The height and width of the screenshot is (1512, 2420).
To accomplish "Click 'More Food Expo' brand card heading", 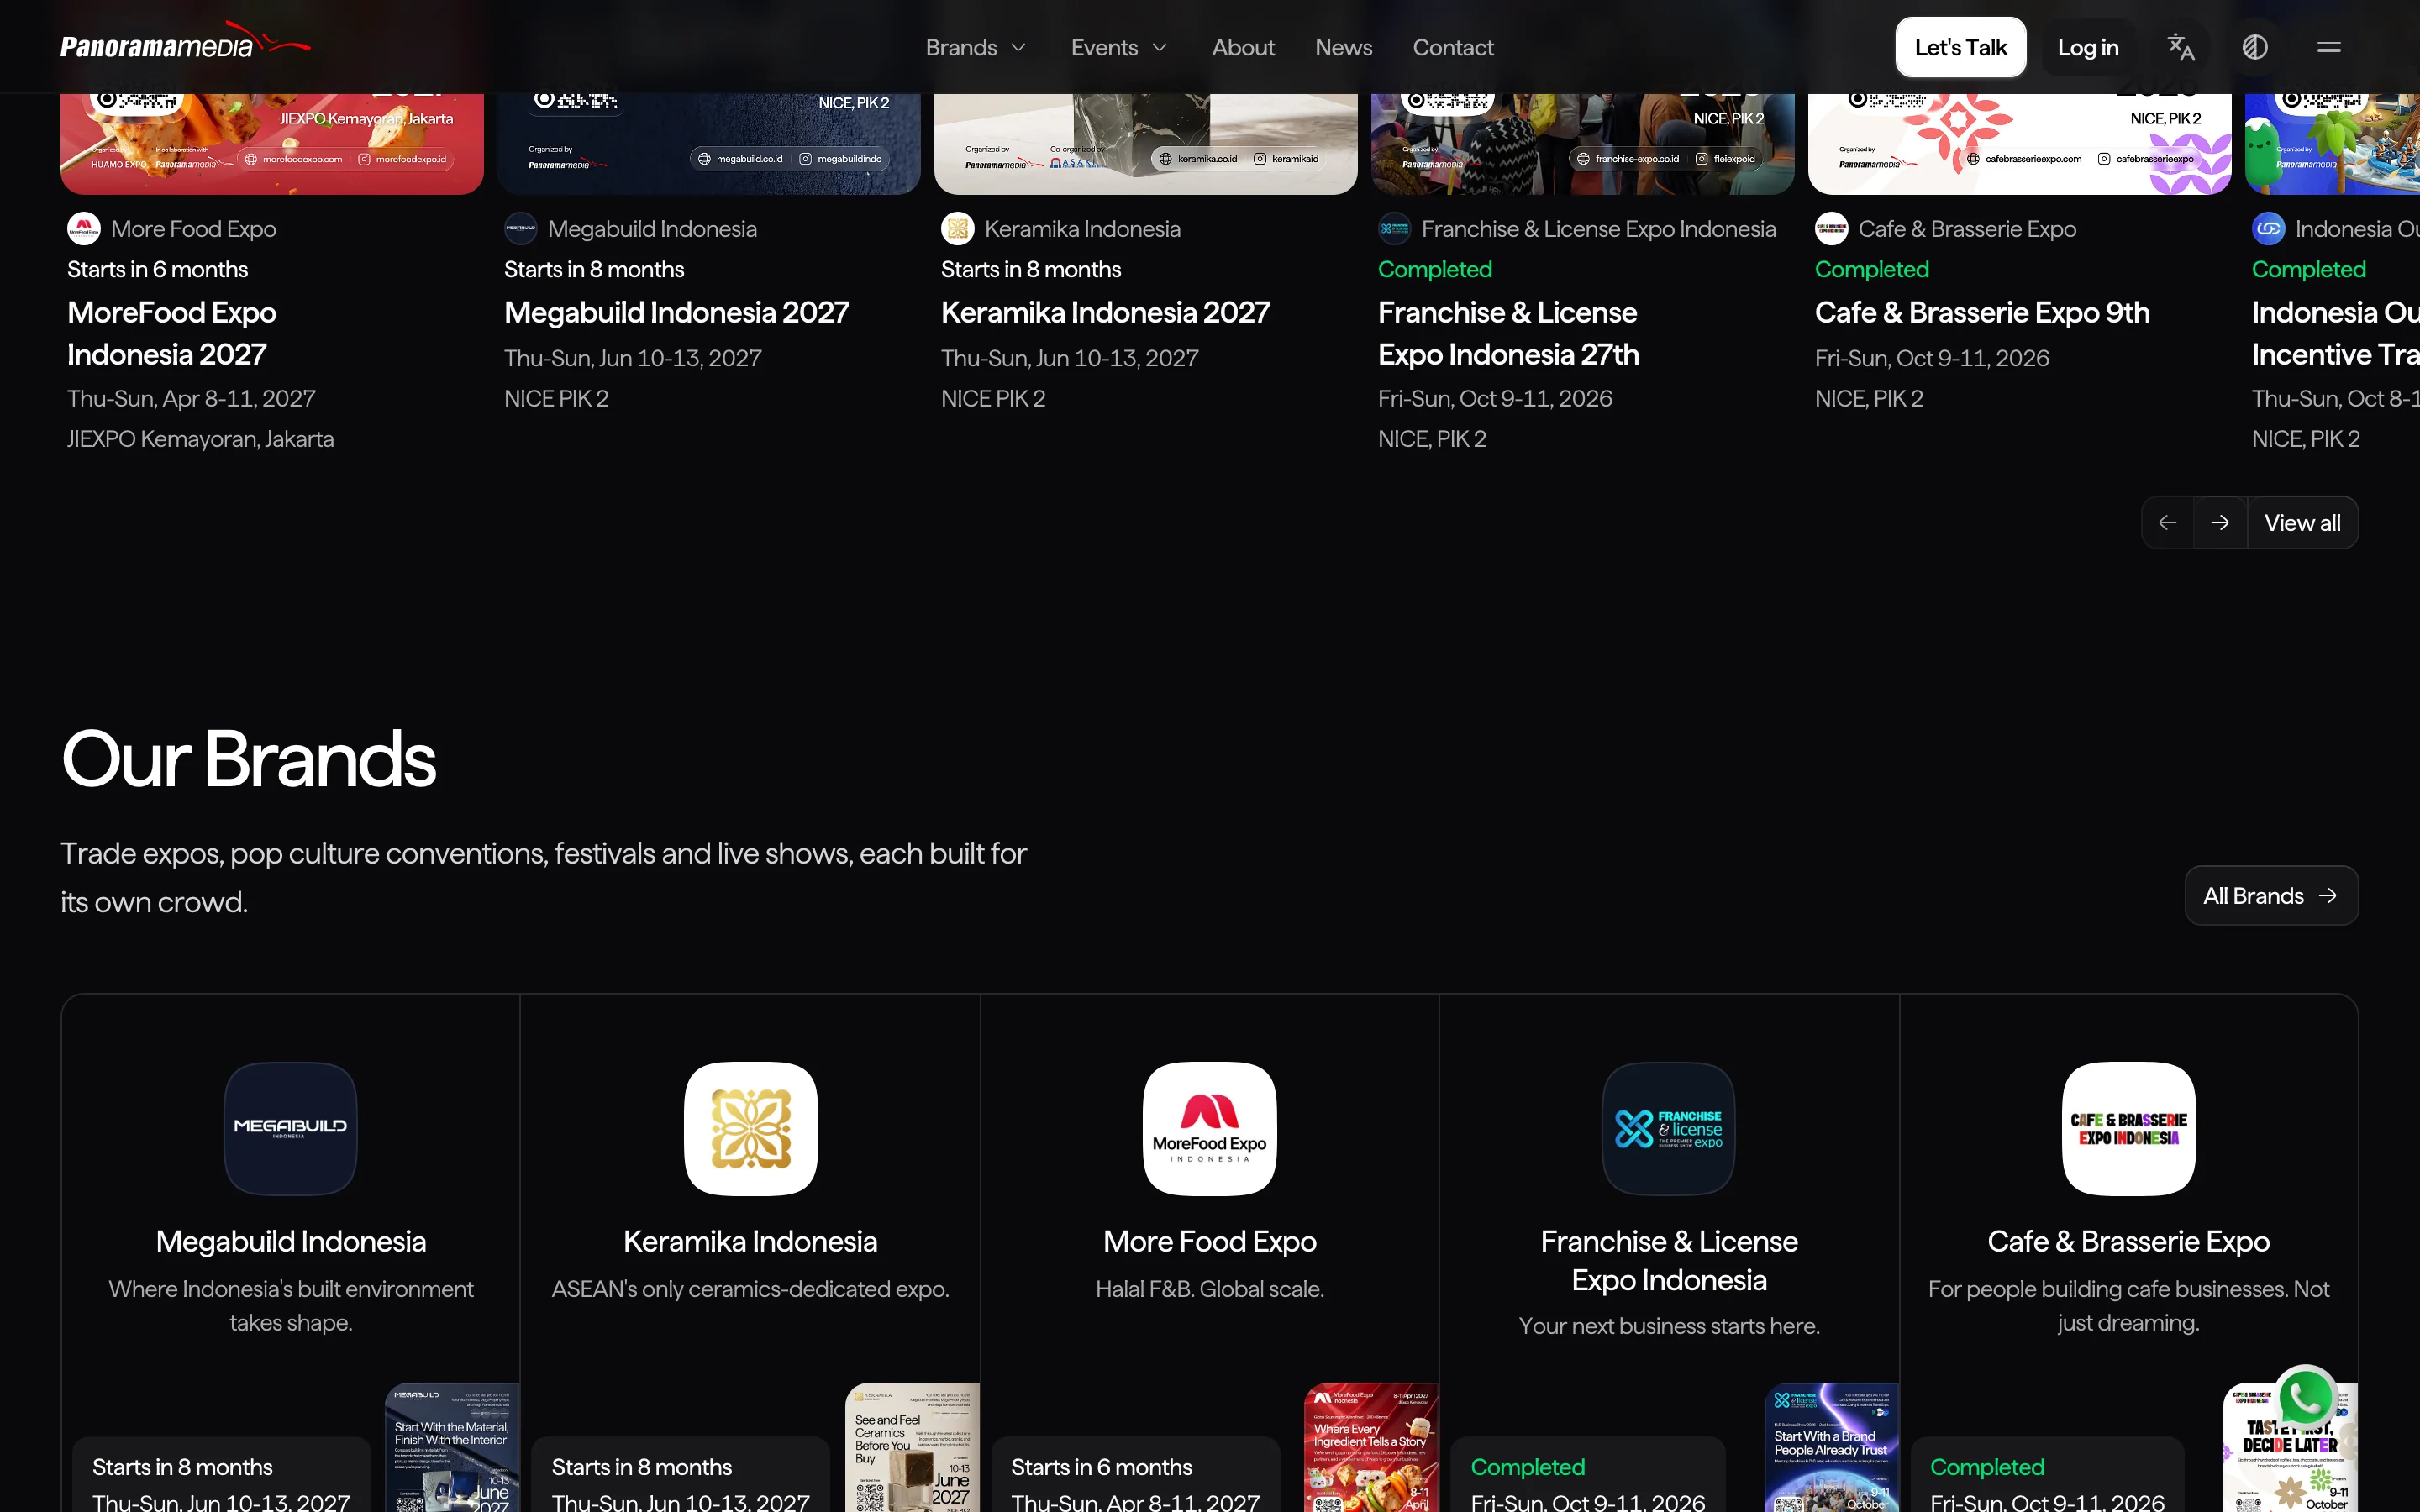I will [x=1210, y=1241].
